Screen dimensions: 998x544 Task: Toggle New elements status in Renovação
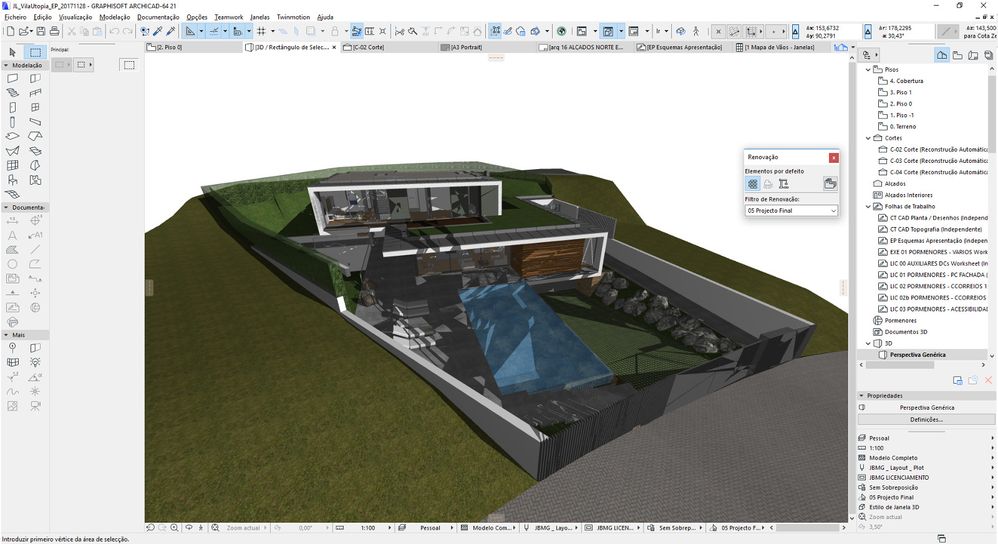pos(784,184)
